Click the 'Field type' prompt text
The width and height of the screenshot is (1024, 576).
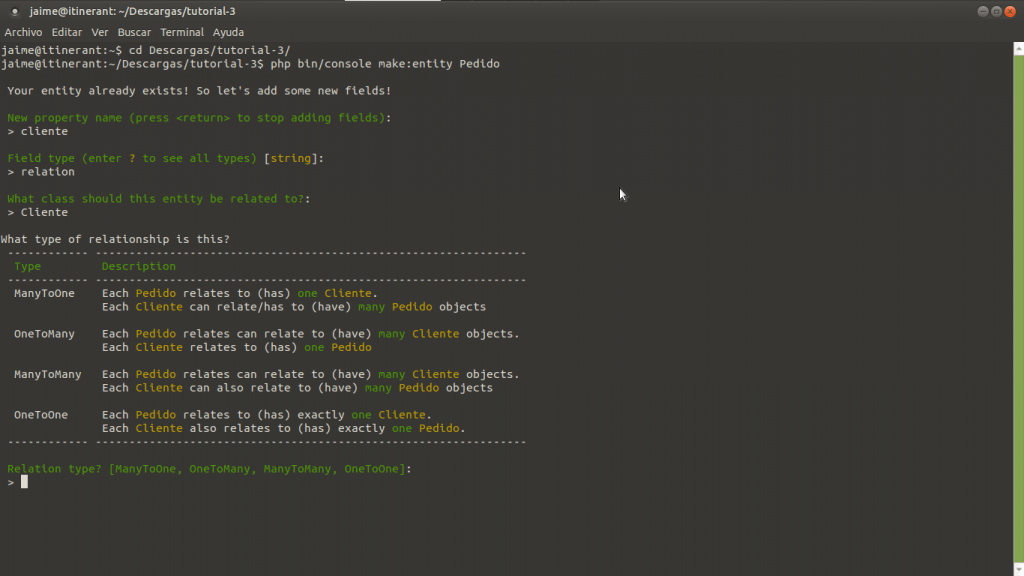165,158
